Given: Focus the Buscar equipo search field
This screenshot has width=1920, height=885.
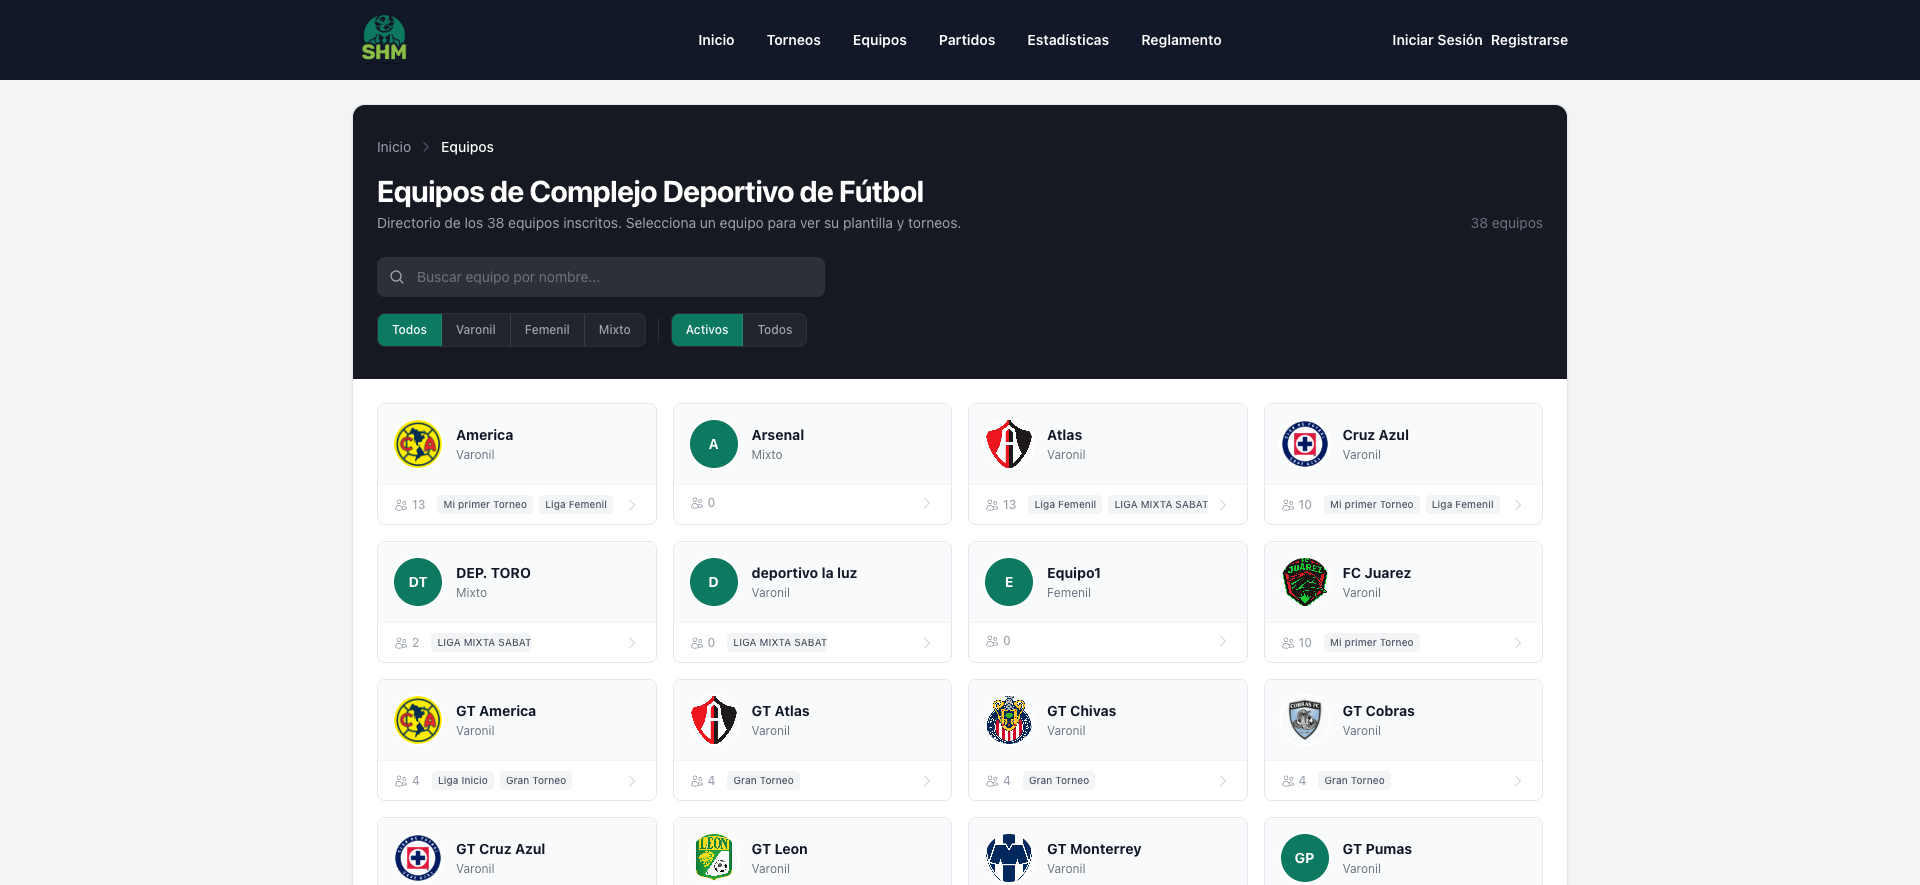Looking at the screenshot, I should coord(601,277).
